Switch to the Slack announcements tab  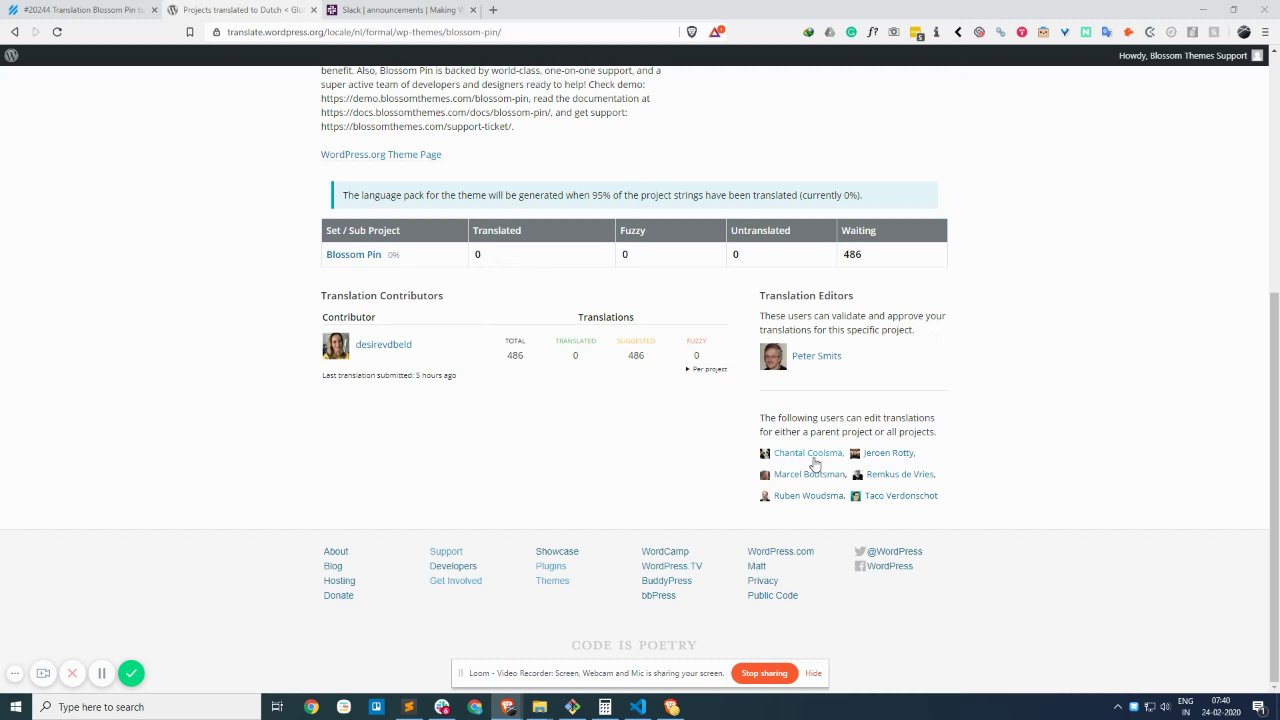398,10
